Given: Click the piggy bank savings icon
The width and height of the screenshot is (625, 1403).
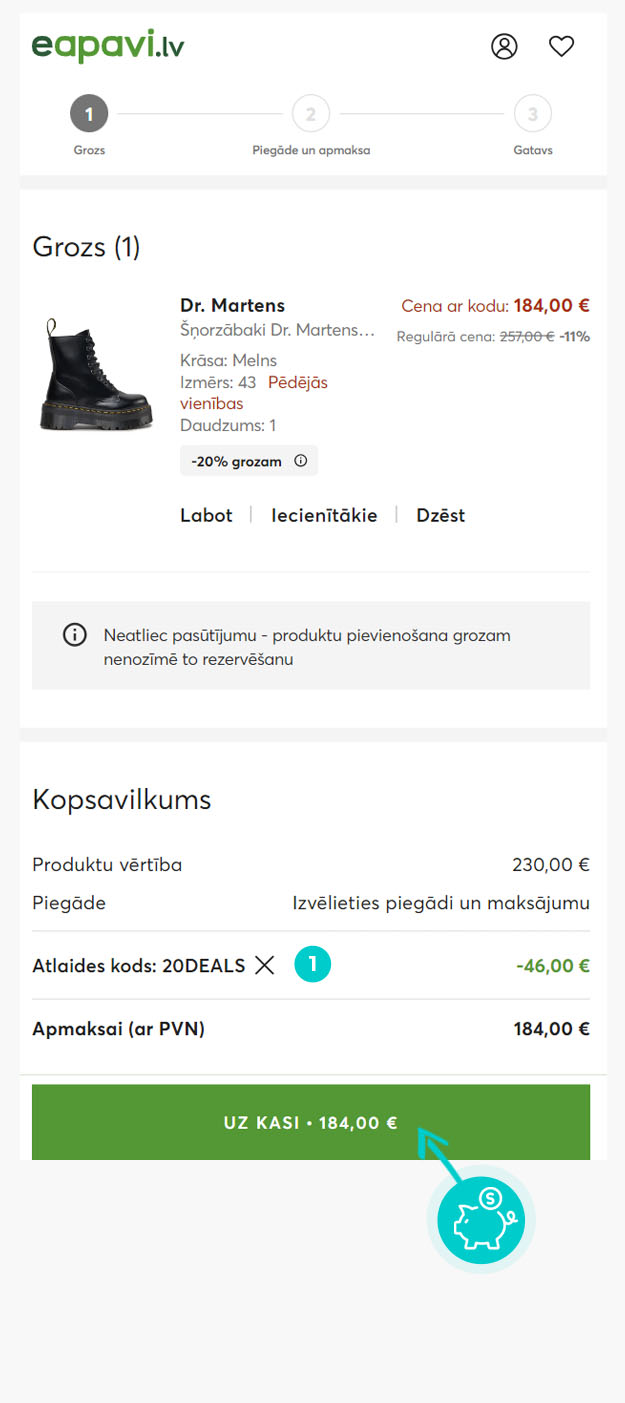Looking at the screenshot, I should (x=481, y=1219).
